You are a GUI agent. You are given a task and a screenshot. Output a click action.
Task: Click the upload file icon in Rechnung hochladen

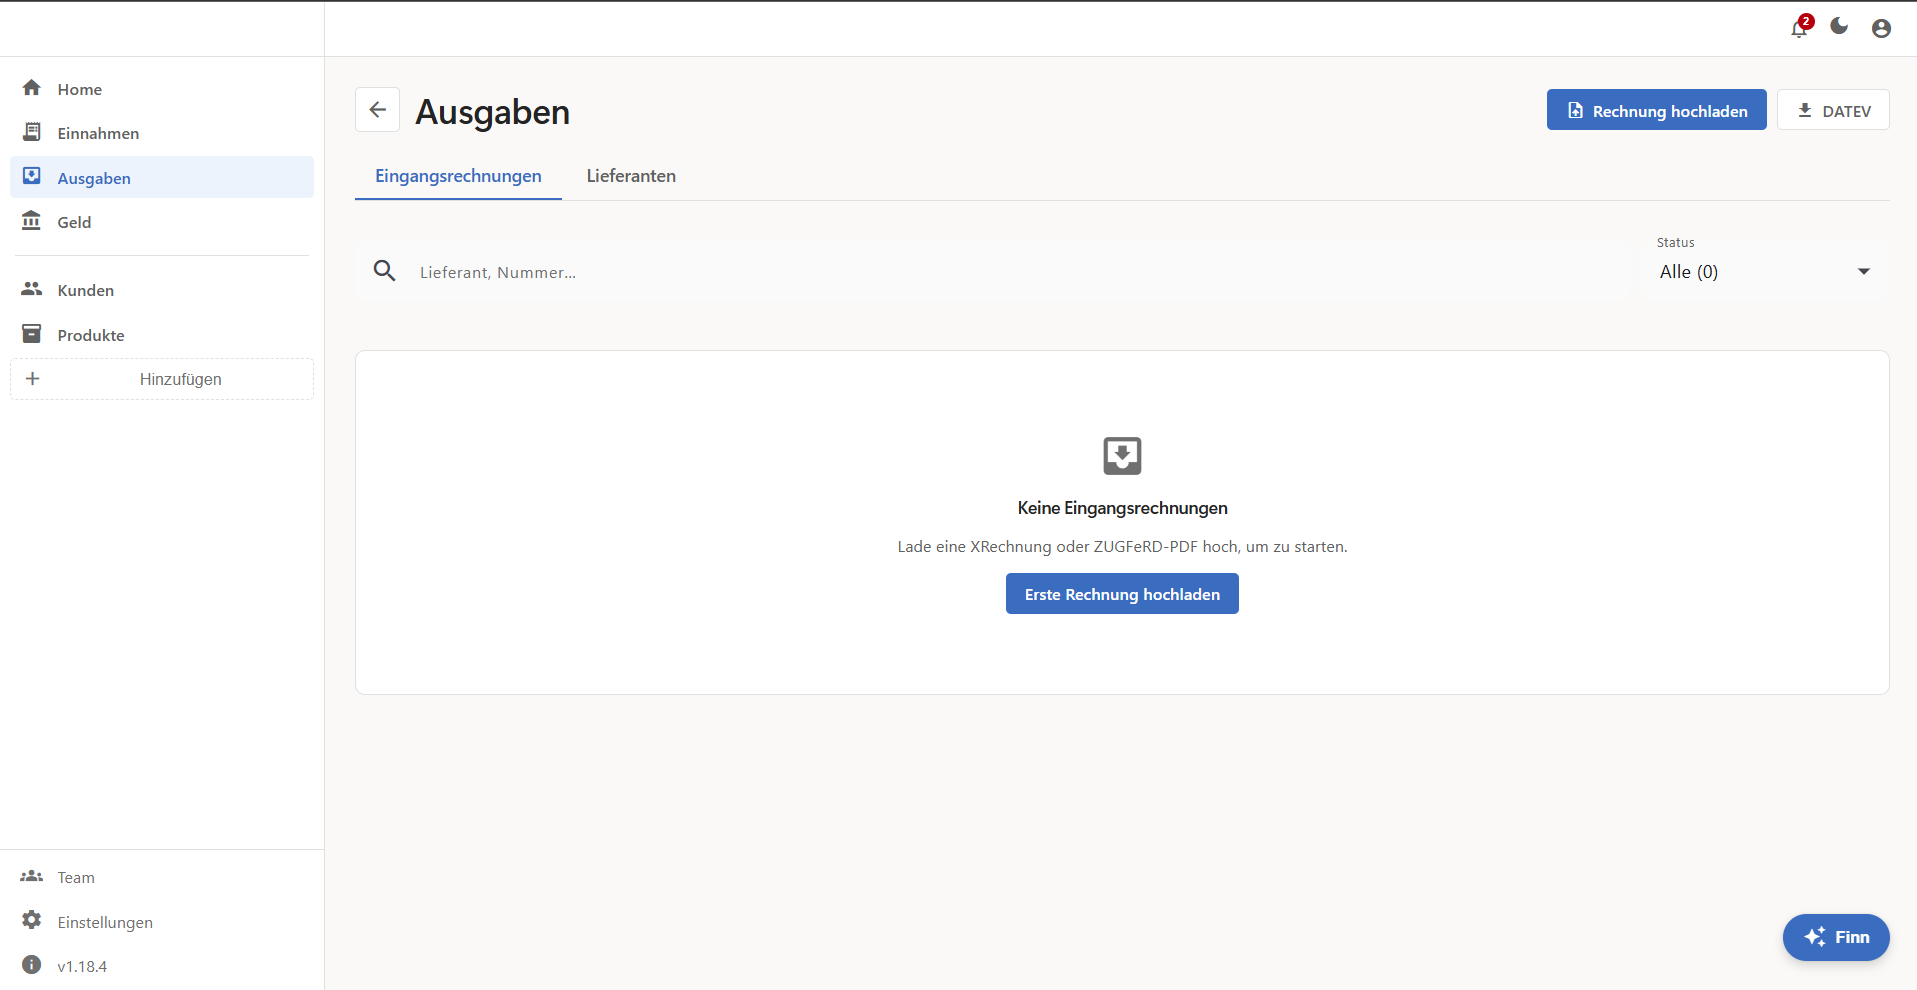[1575, 110]
